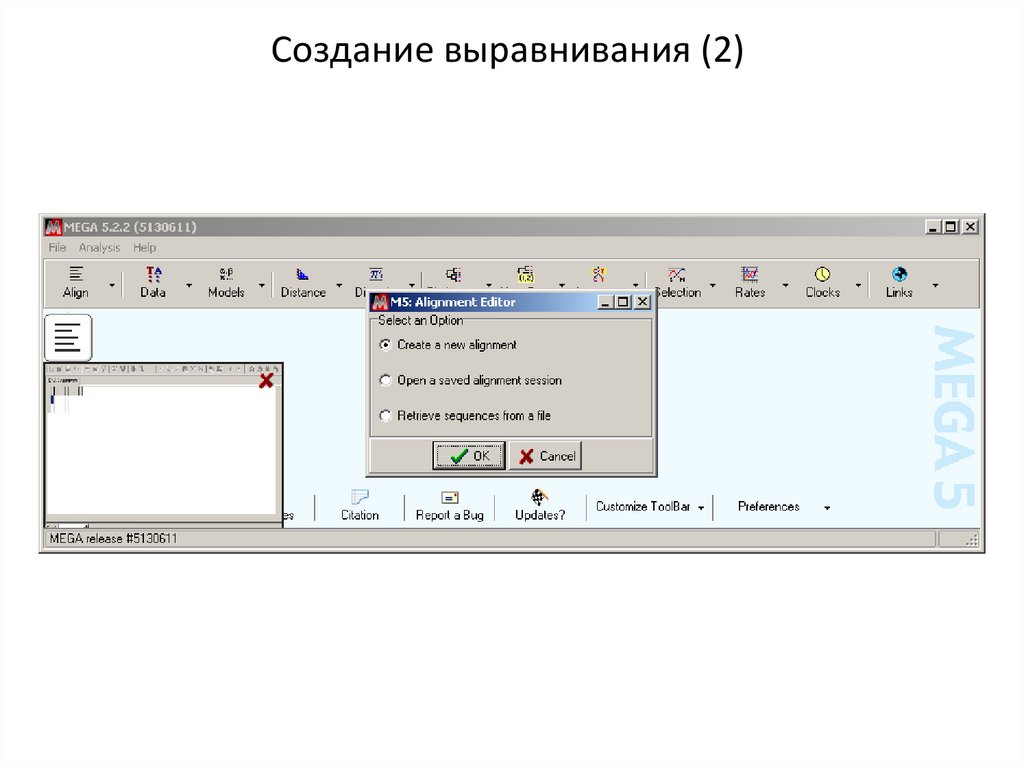1024x767 pixels.
Task: Open the File menu
Action: 57,248
